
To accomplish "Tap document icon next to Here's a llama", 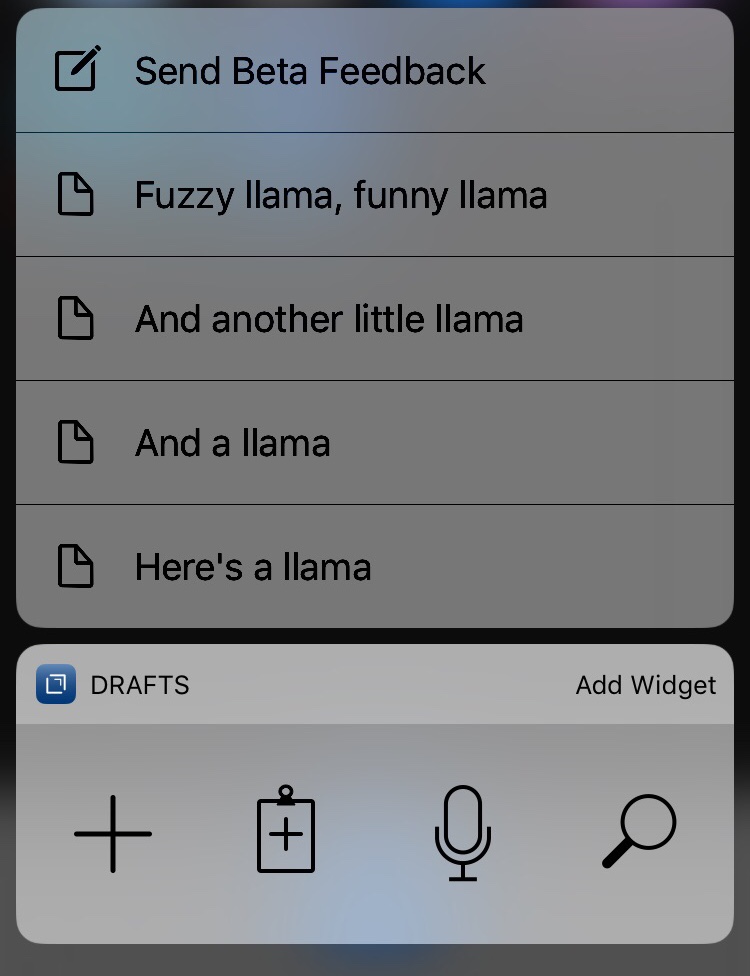I will click(76, 567).
